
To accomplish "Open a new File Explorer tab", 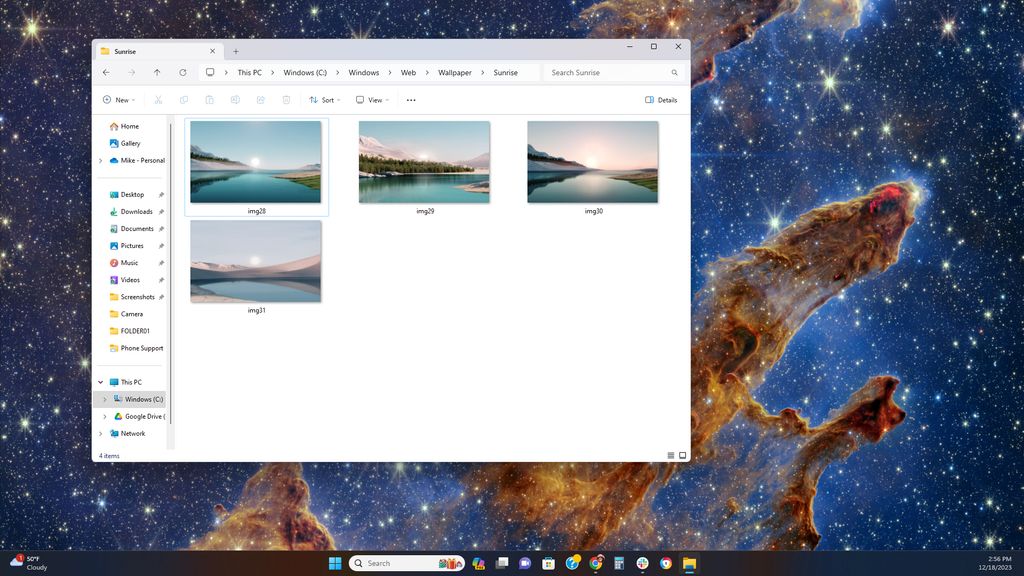I will click(x=236, y=50).
